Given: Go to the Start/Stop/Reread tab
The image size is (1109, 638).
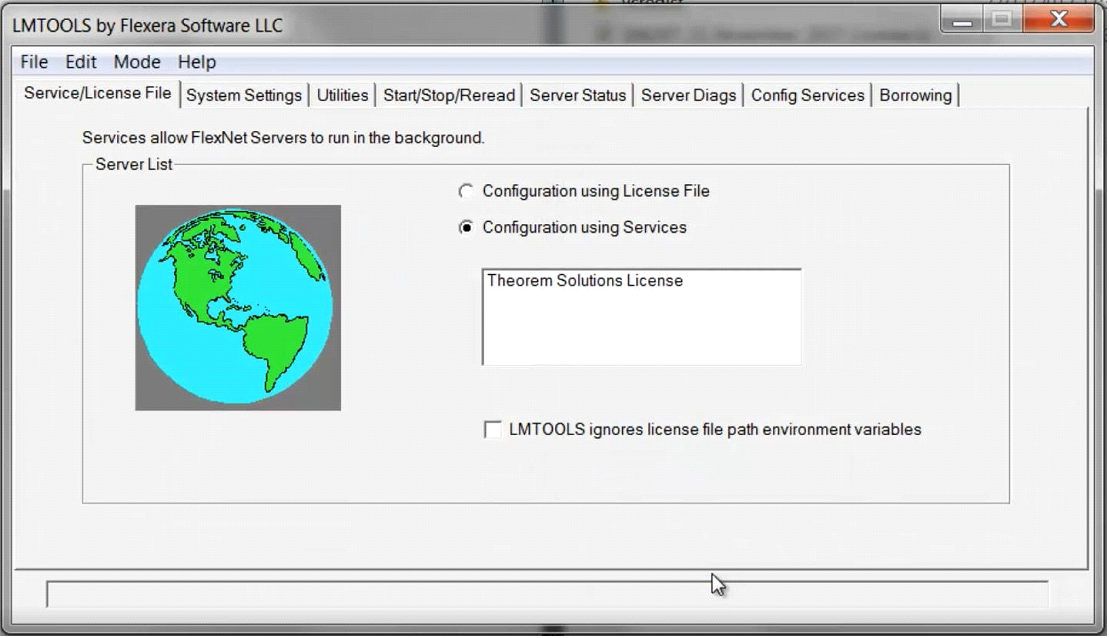Looking at the screenshot, I should (449, 96).
